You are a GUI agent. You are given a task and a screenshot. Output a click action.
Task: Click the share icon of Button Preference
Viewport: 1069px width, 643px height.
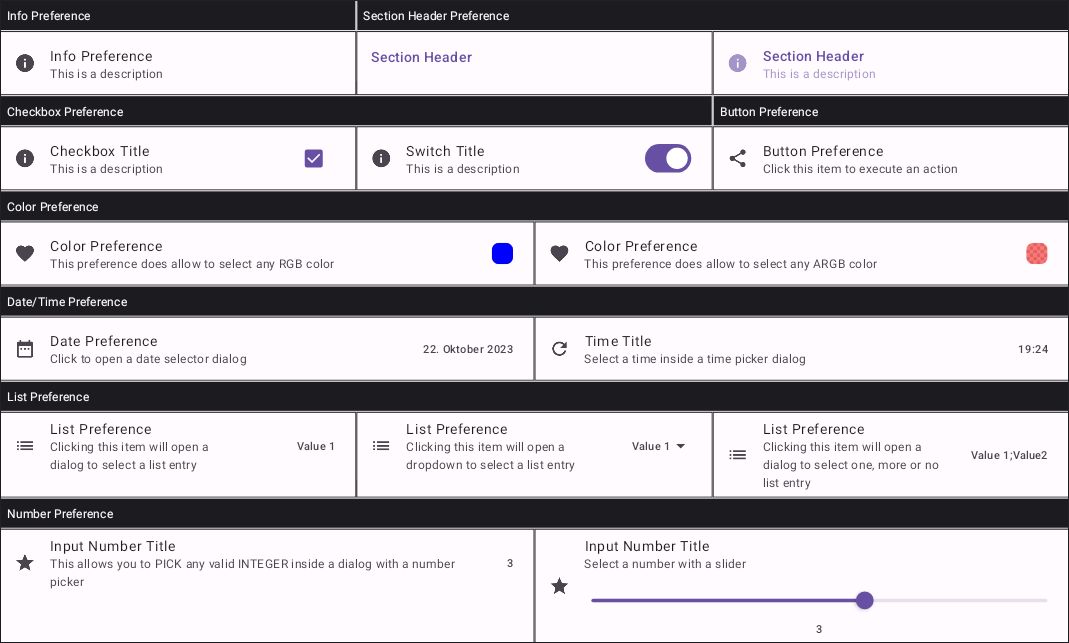click(738, 158)
